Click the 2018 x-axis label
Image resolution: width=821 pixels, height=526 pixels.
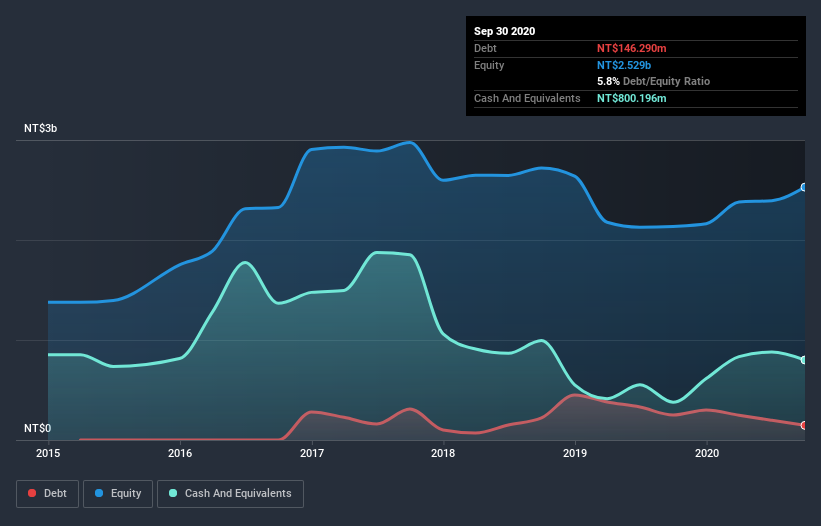[x=443, y=453]
